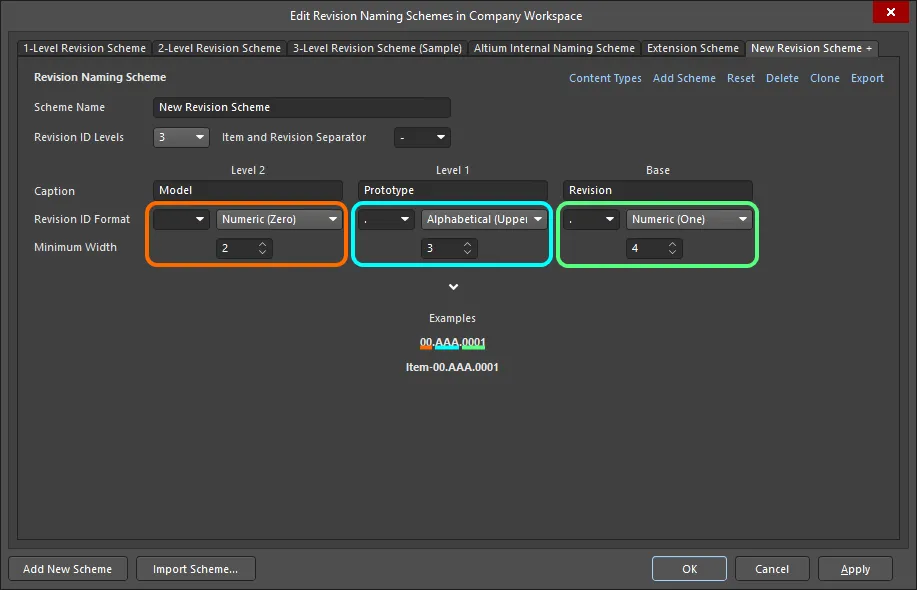Open Level 2 separator prefix dropdown
Viewport: 917px width, 590px height.
click(x=181, y=219)
